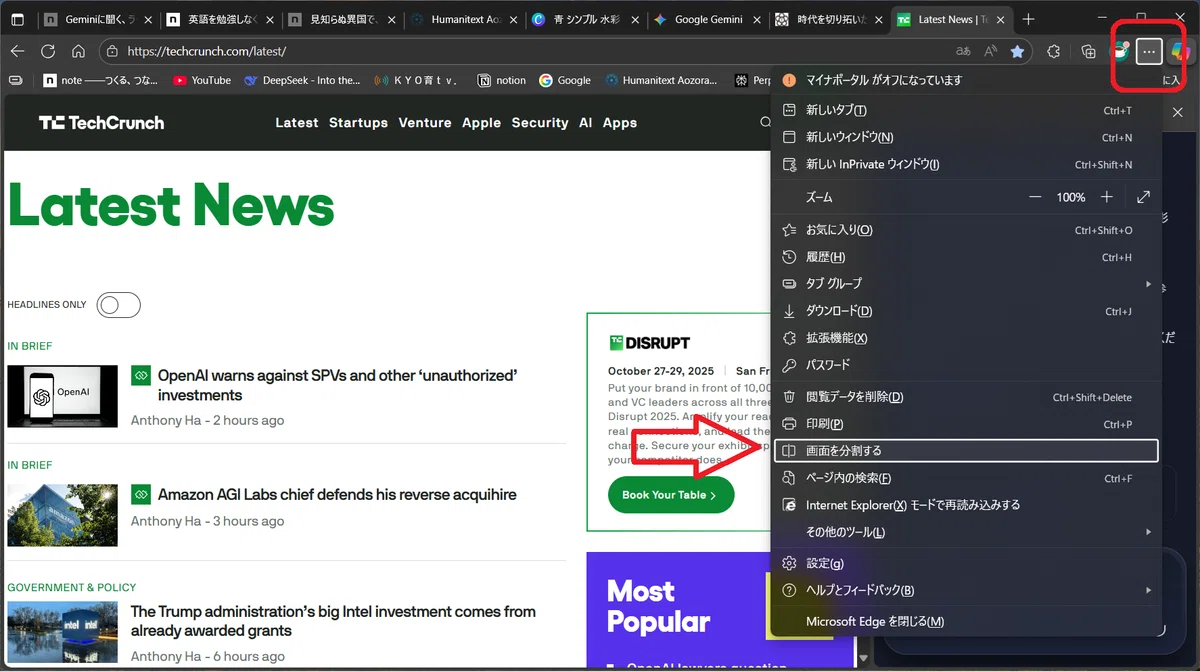Open the browser home page icon
This screenshot has width=1200, height=671.
[78, 51]
